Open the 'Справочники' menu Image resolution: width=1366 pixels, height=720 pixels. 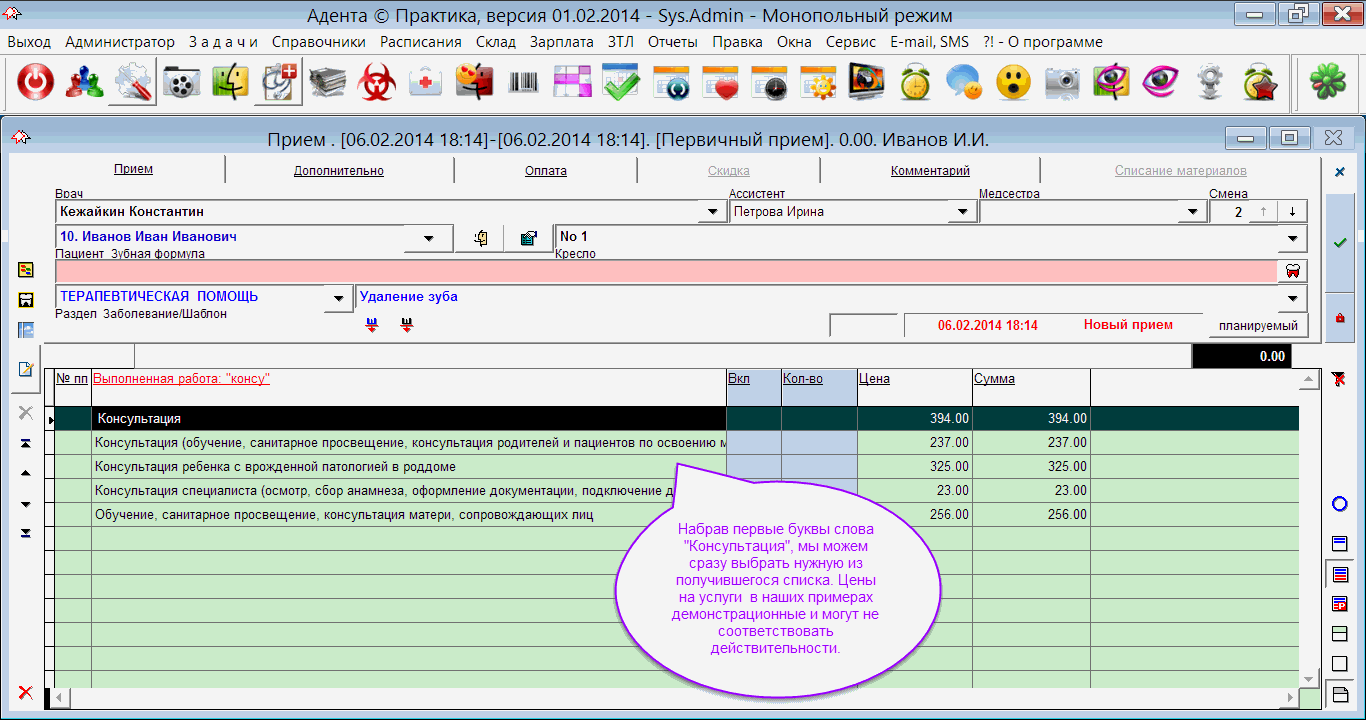click(318, 42)
